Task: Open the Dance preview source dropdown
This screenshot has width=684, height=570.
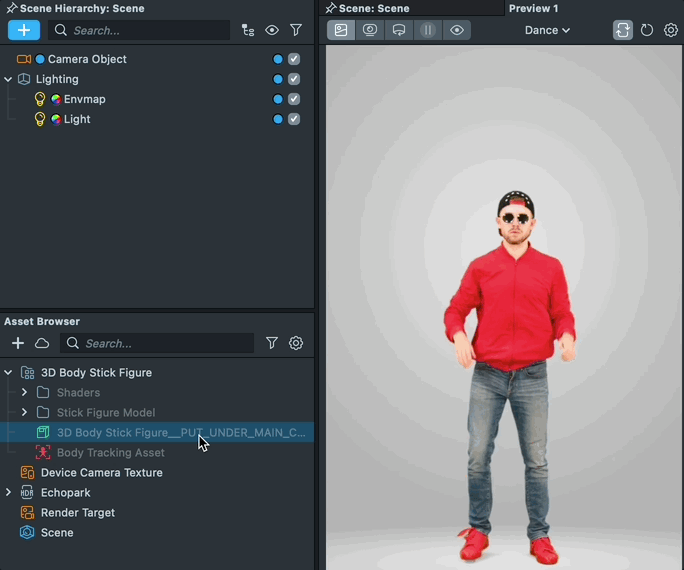Action: pos(547,30)
